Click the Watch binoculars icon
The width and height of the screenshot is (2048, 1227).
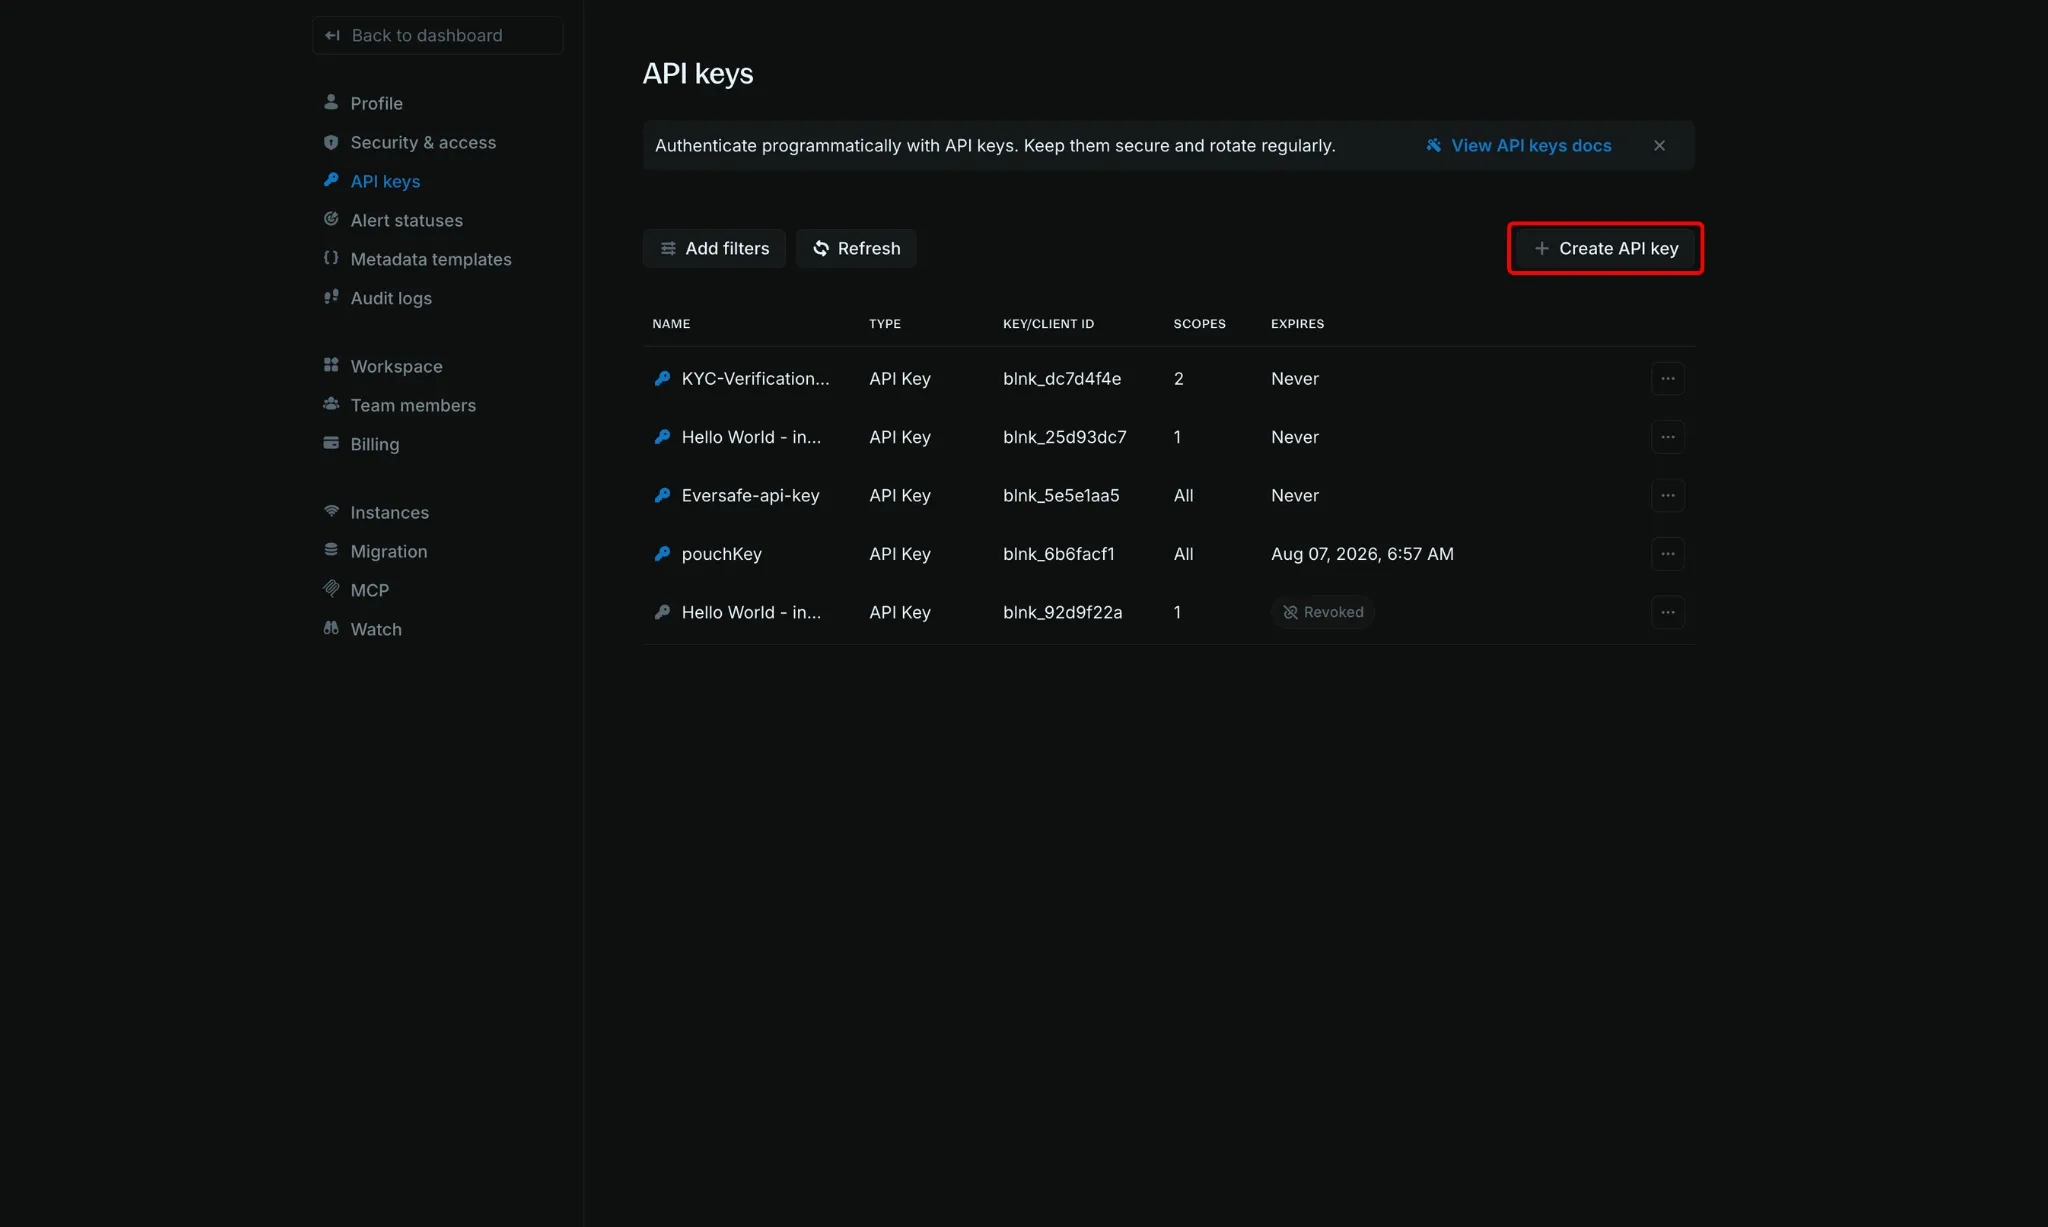point(331,628)
